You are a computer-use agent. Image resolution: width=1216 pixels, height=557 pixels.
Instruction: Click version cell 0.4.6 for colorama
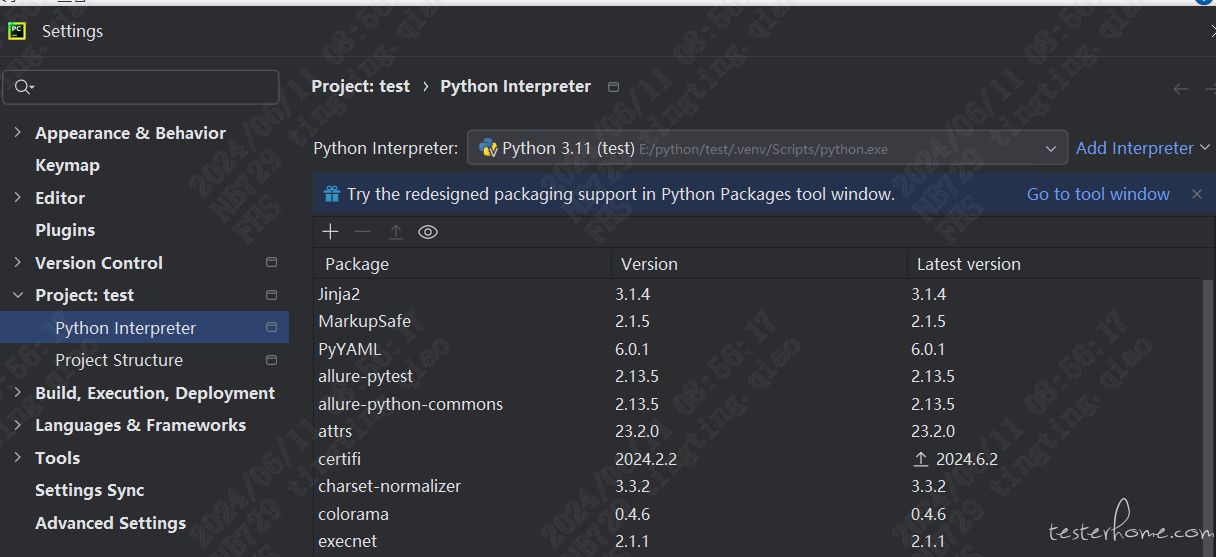(x=633, y=514)
